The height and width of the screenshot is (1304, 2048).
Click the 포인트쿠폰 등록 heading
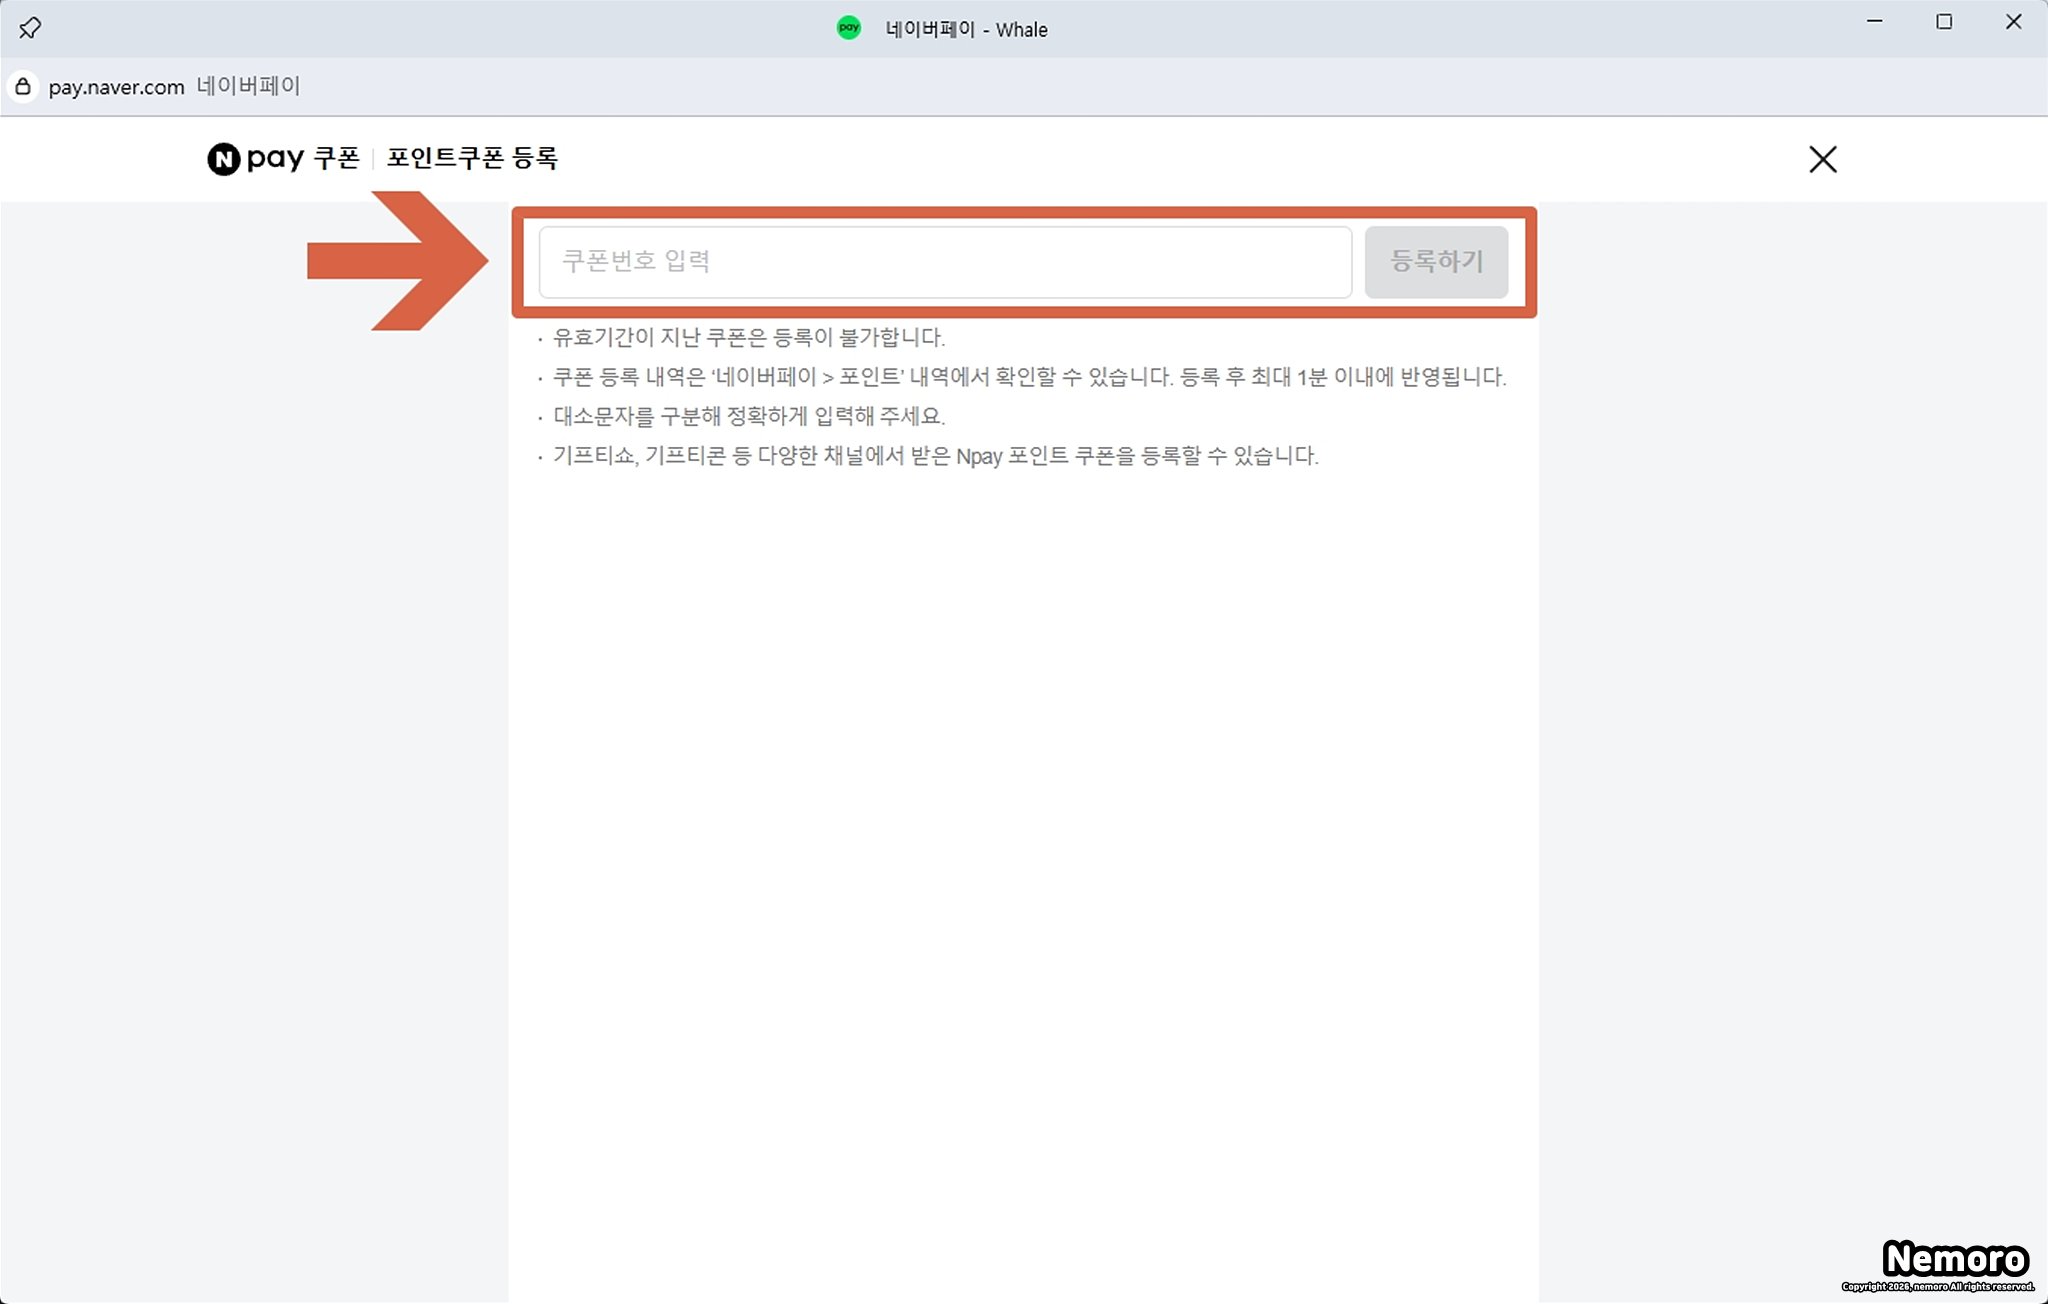pyautogui.click(x=472, y=158)
